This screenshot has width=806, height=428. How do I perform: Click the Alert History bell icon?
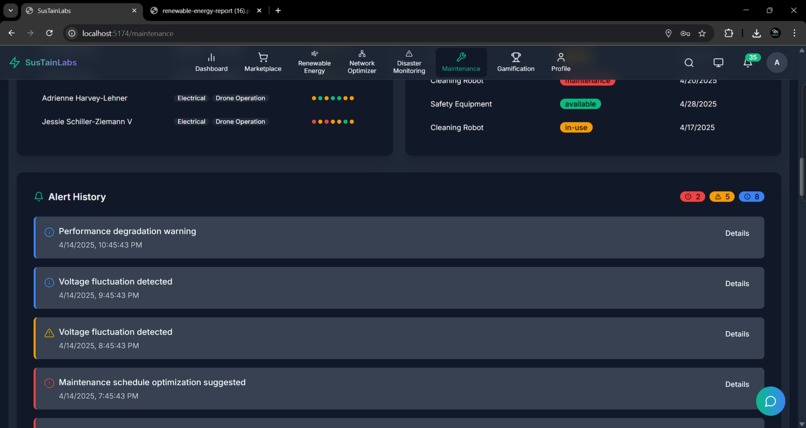[x=39, y=197]
